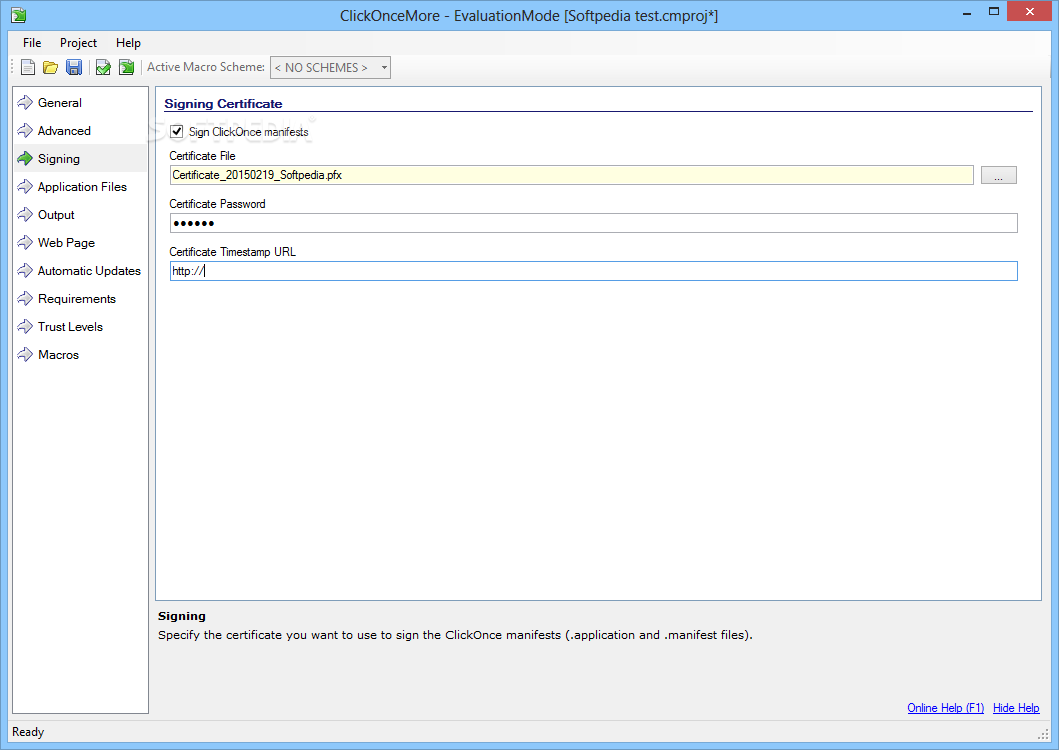Open Online Help (F1) link
The width and height of the screenshot is (1059, 750).
945,707
